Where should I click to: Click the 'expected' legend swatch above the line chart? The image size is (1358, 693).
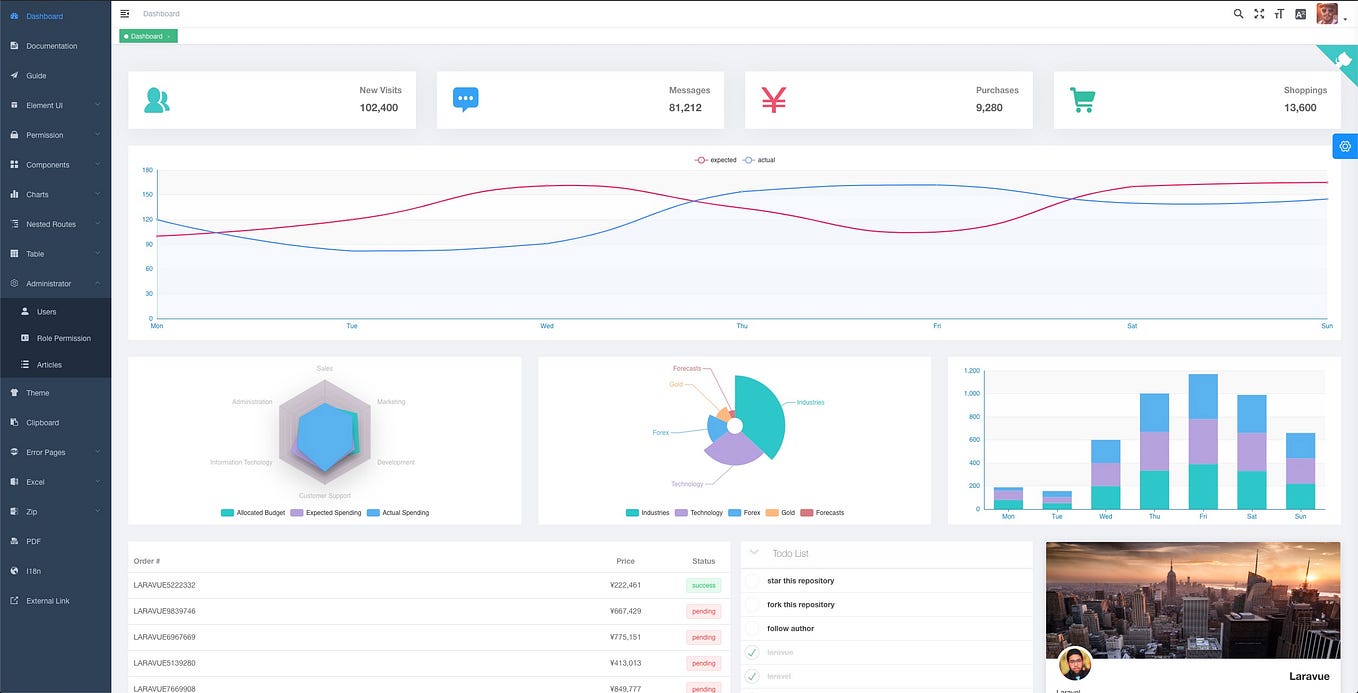pos(702,159)
